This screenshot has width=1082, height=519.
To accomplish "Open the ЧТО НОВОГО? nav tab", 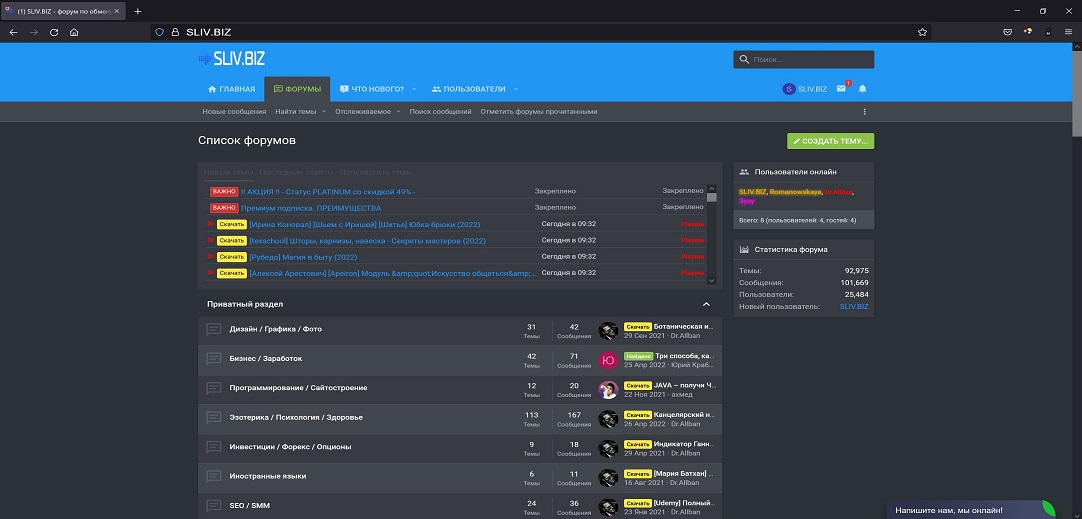I will 372,89.
